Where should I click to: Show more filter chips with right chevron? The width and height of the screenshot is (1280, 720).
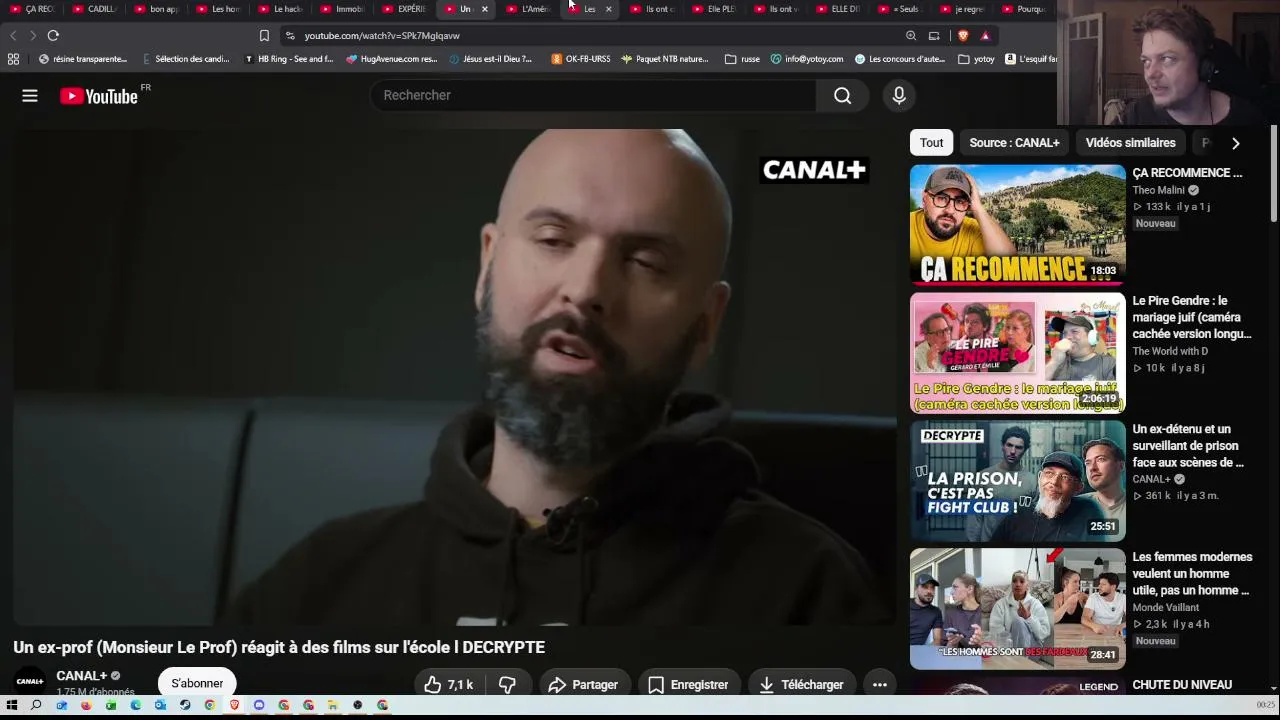[x=1236, y=143]
